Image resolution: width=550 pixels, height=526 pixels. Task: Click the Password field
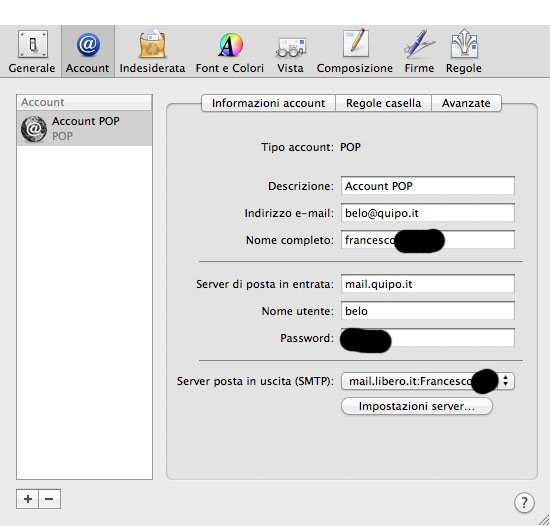428,338
